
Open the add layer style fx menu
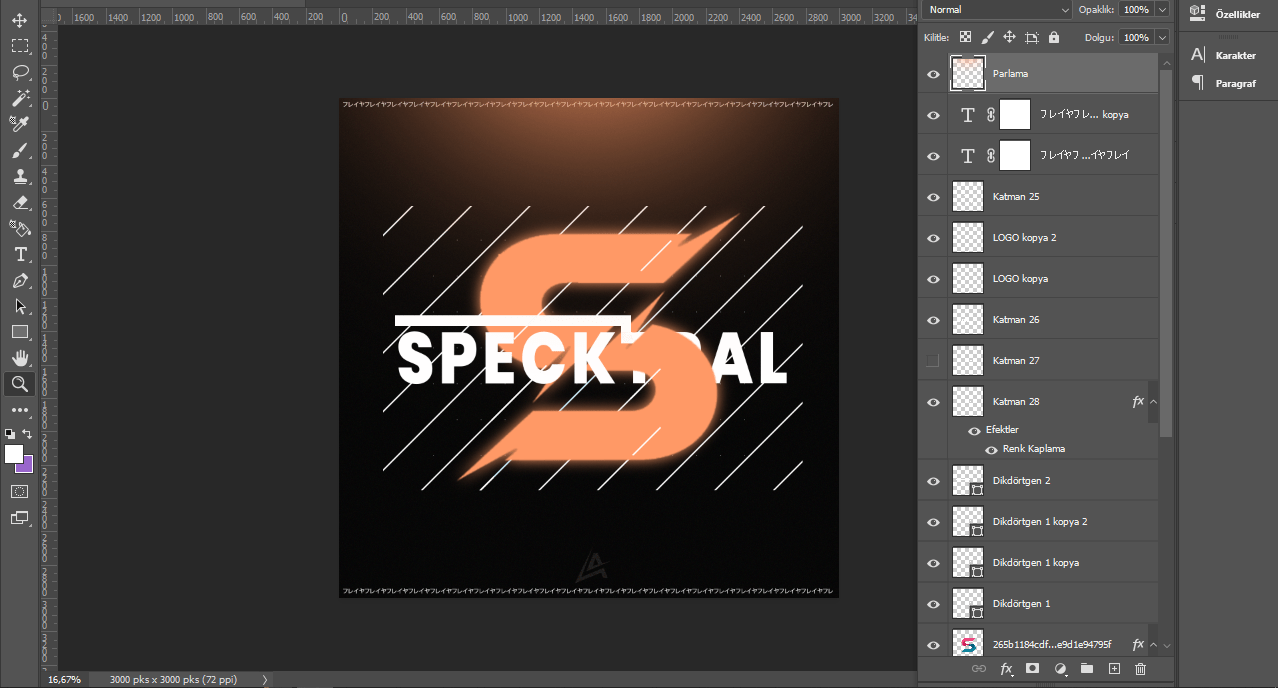click(x=1006, y=668)
